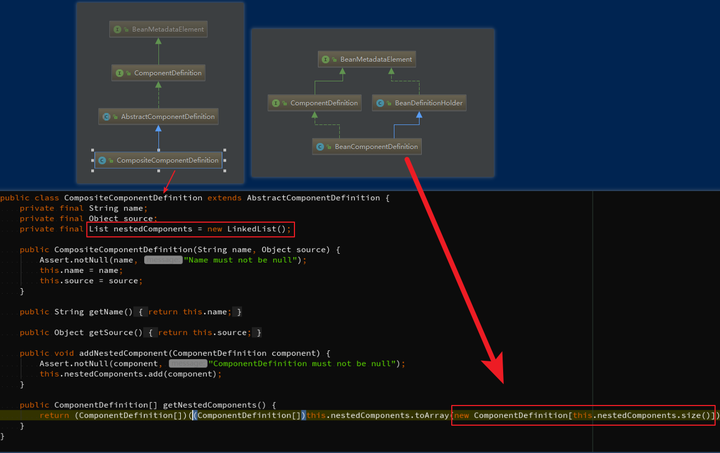The image size is (720, 453).
Task: Click the 'getNestedComponents()' method name
Action: 214,405
